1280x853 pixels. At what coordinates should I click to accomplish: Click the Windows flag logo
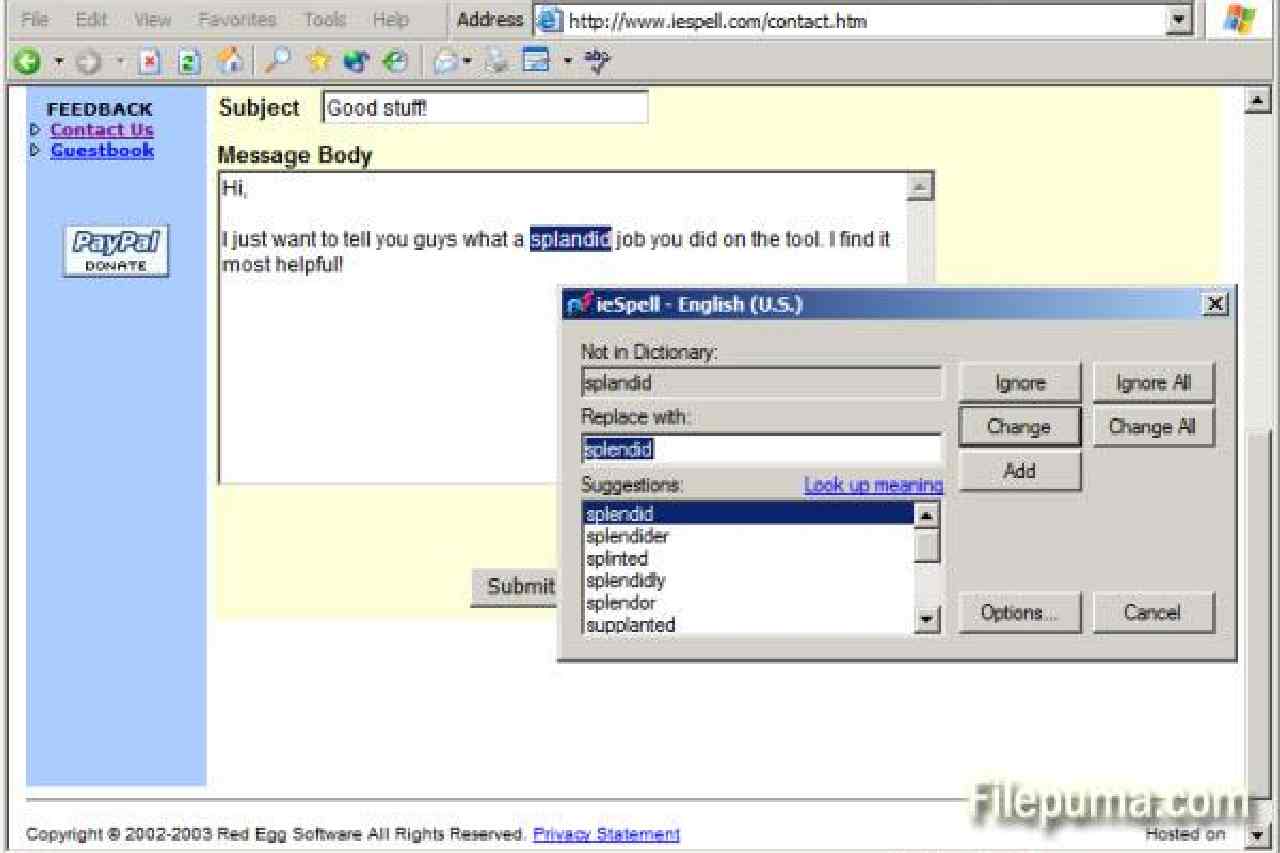point(1241,19)
